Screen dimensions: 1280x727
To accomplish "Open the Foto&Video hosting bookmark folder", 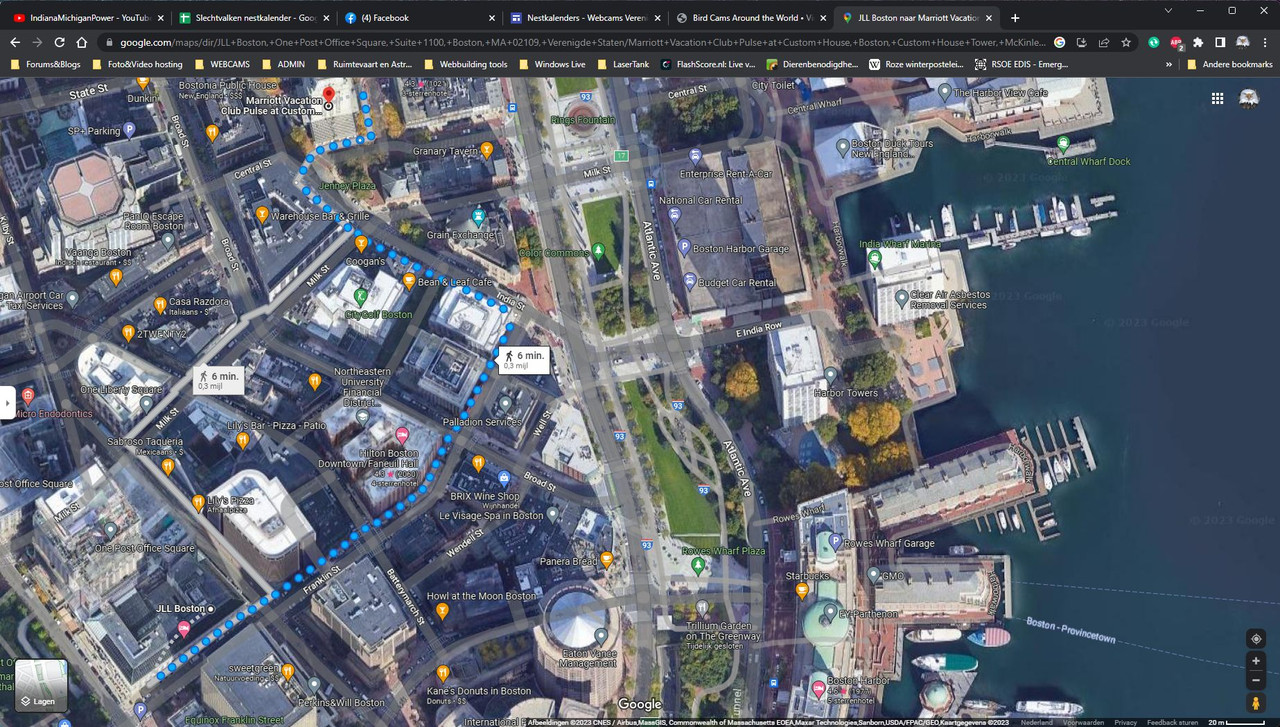I will tap(137, 64).
